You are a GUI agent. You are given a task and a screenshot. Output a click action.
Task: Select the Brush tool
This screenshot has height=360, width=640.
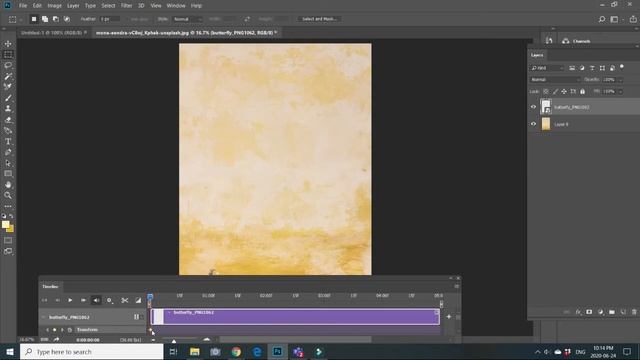point(8,98)
